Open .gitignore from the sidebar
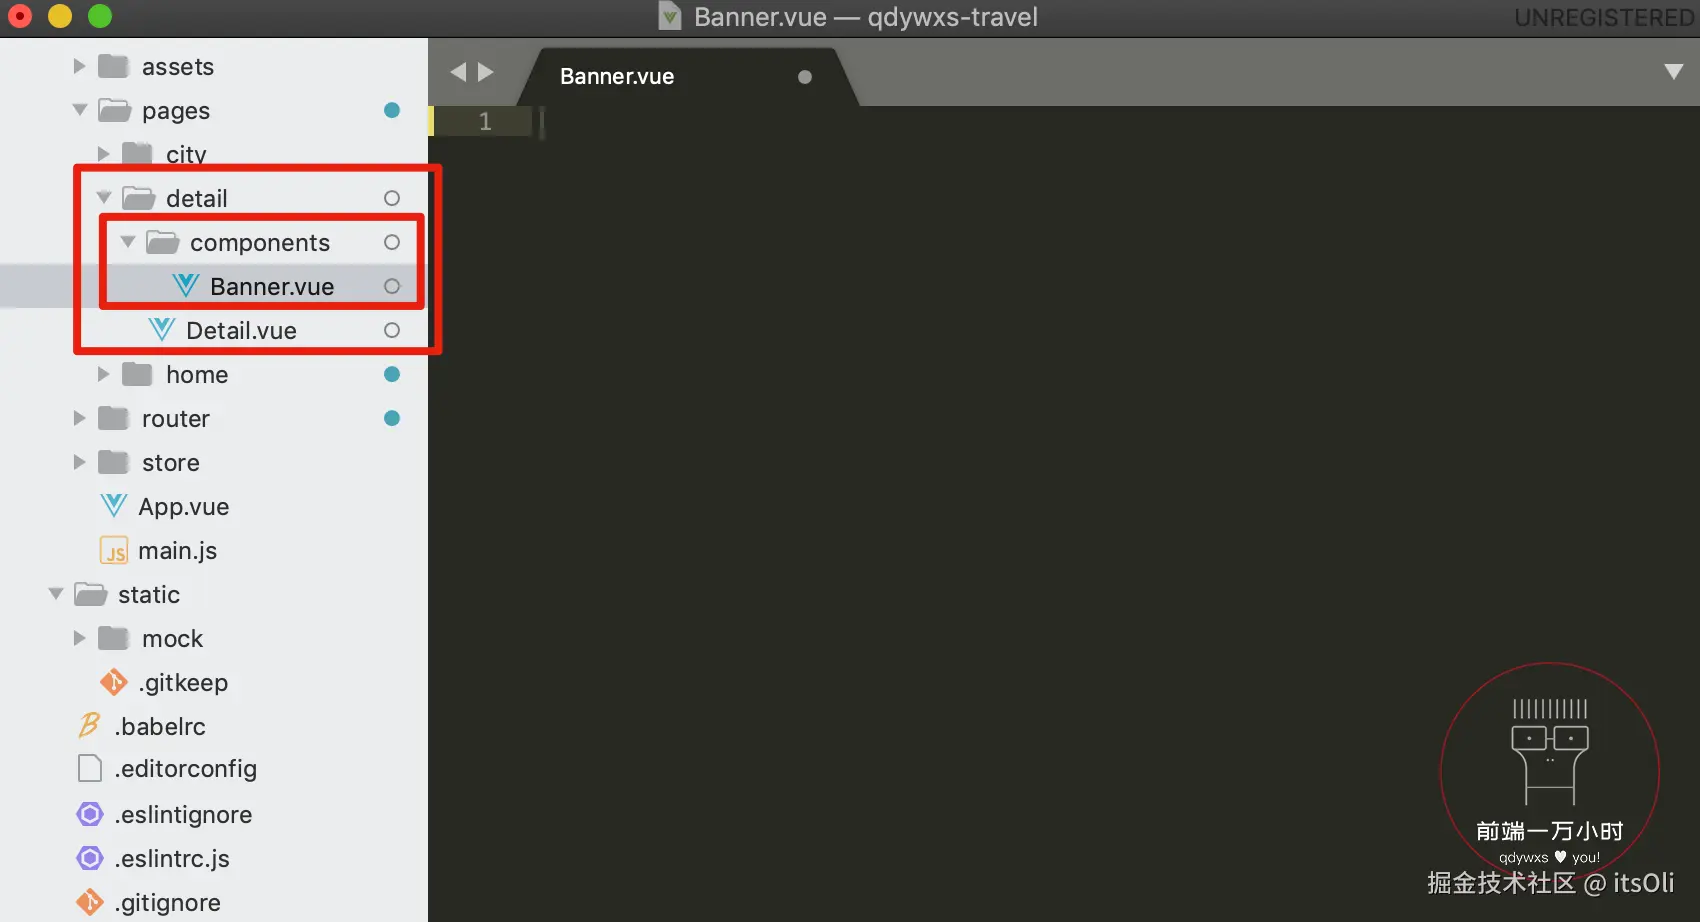The image size is (1700, 922). 168,903
